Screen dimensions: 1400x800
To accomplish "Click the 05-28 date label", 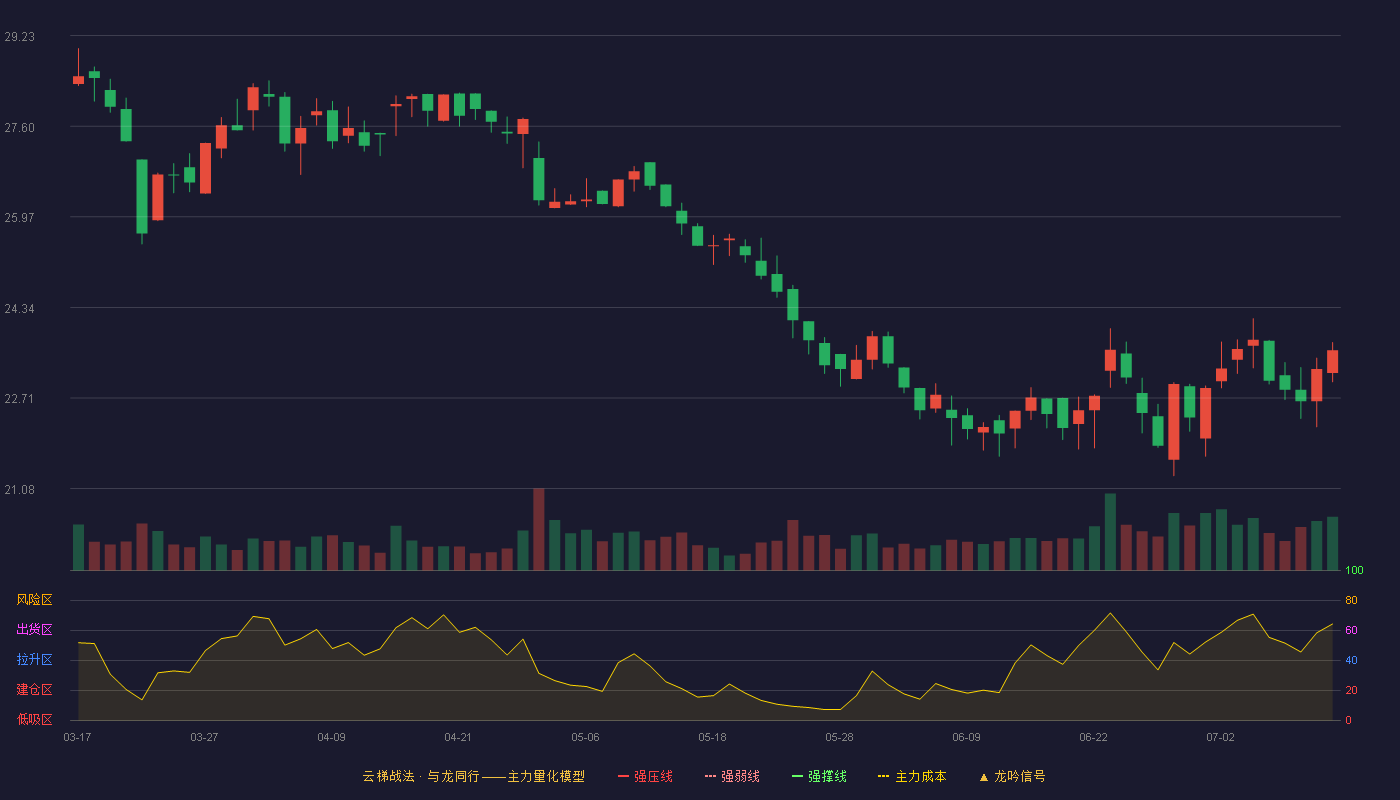I will pyautogui.click(x=839, y=737).
